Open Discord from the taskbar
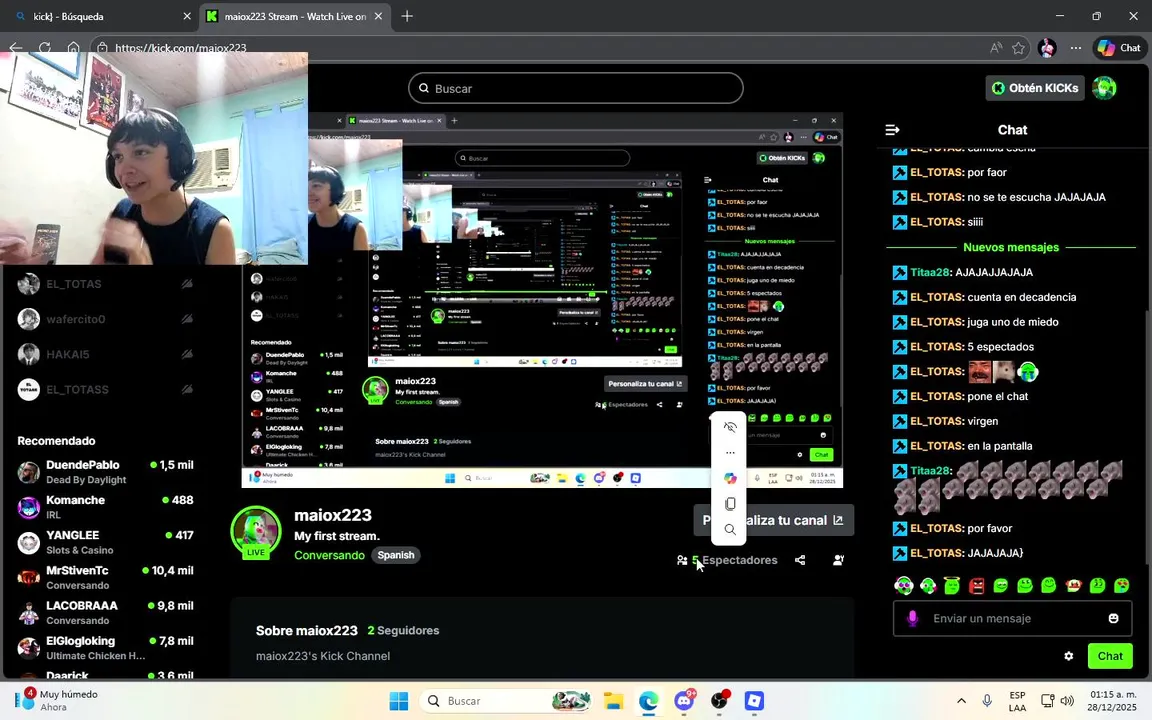This screenshot has height=720, width=1152. coord(685,701)
